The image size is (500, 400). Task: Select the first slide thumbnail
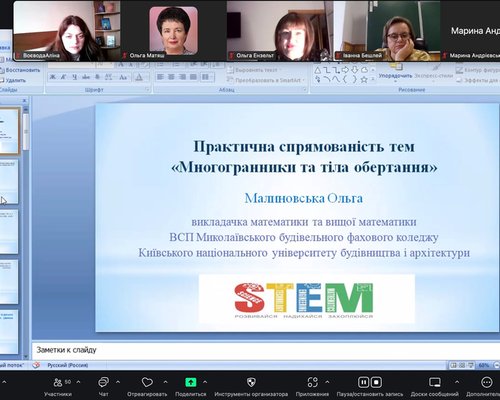click(x=9, y=130)
